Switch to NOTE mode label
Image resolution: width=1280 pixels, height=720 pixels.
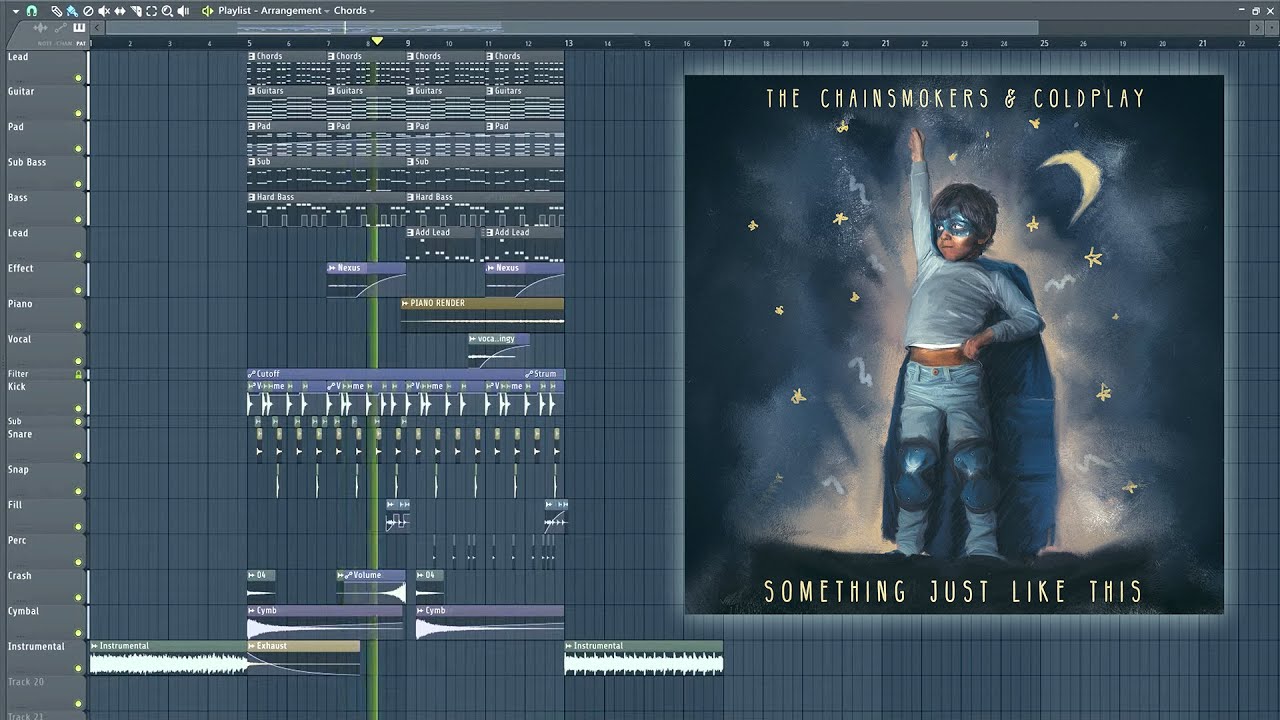(45, 43)
